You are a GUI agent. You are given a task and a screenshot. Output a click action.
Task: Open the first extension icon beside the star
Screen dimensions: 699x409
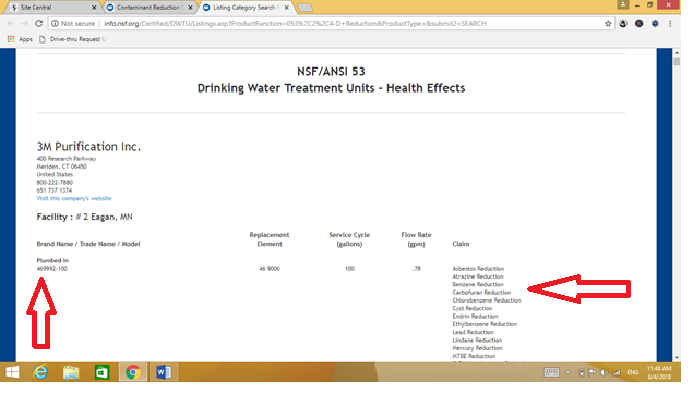(623, 24)
